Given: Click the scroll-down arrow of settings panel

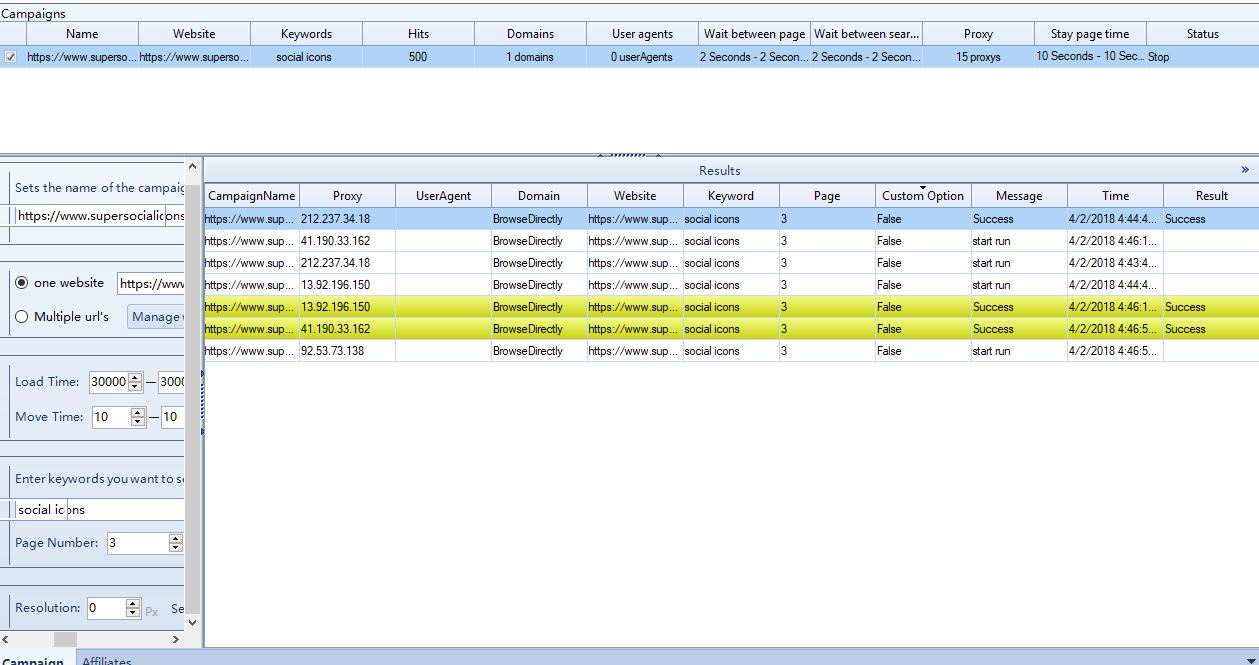Looking at the screenshot, I should [193, 621].
